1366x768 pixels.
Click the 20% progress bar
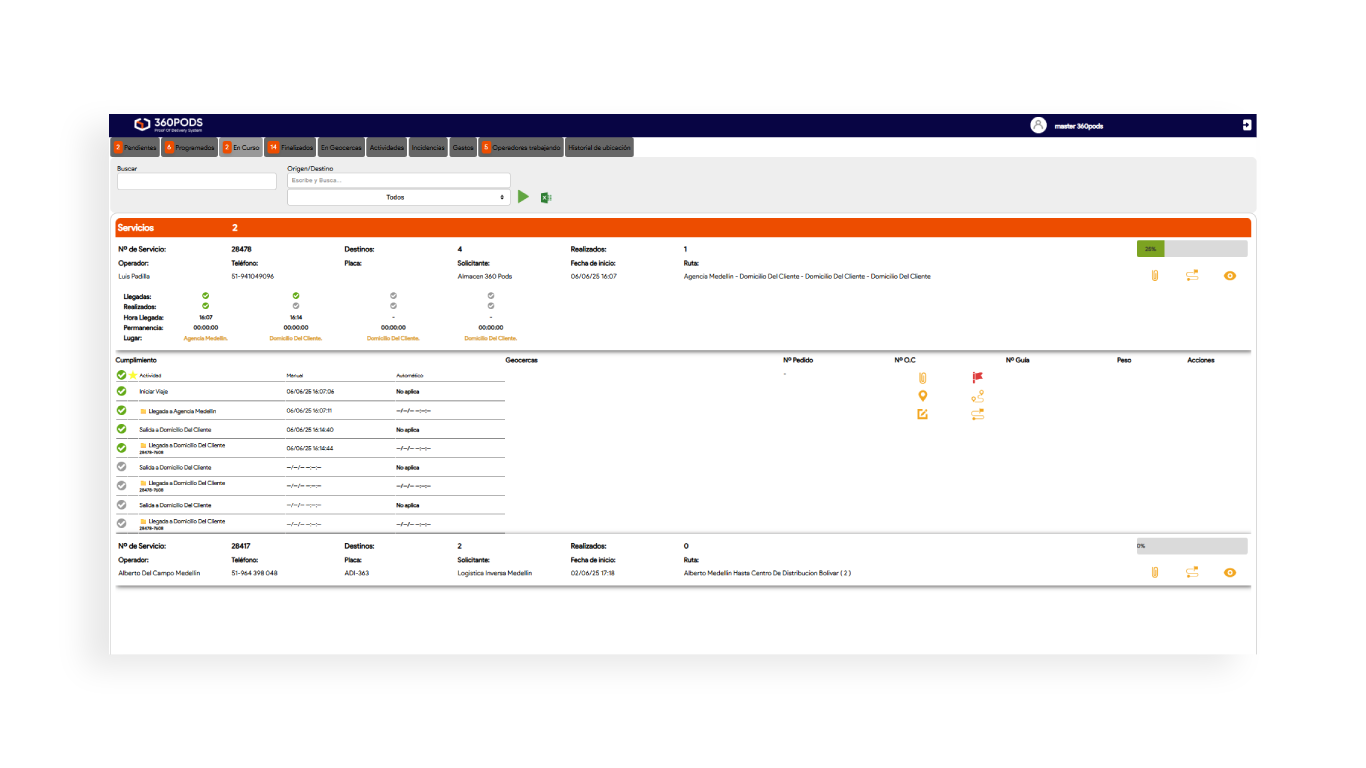pyautogui.click(x=1192, y=249)
